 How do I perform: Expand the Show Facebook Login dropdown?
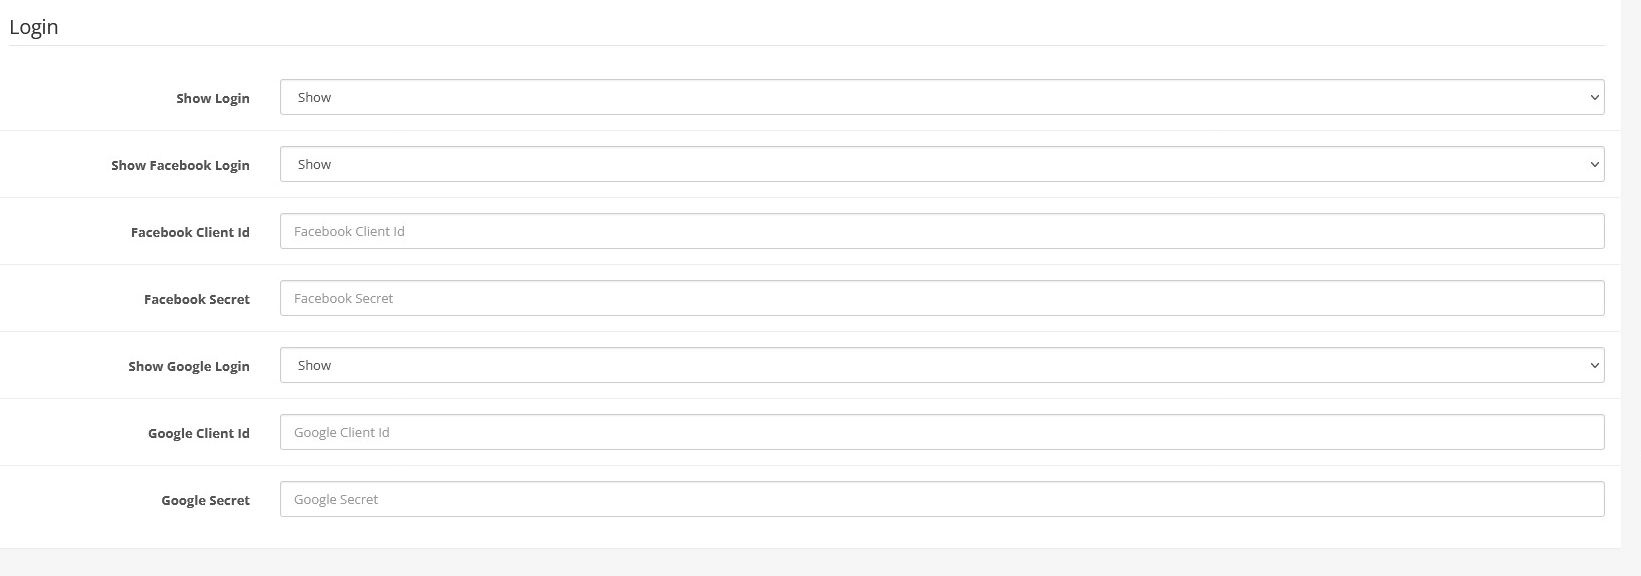click(942, 164)
